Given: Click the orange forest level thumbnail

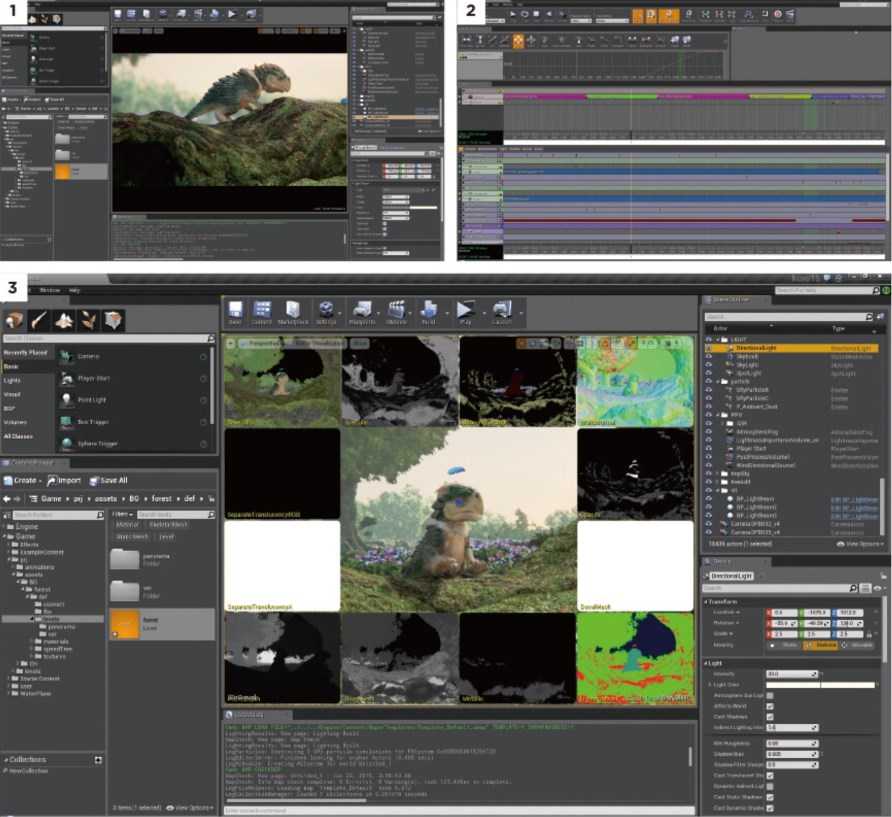Looking at the screenshot, I should tap(125, 624).
